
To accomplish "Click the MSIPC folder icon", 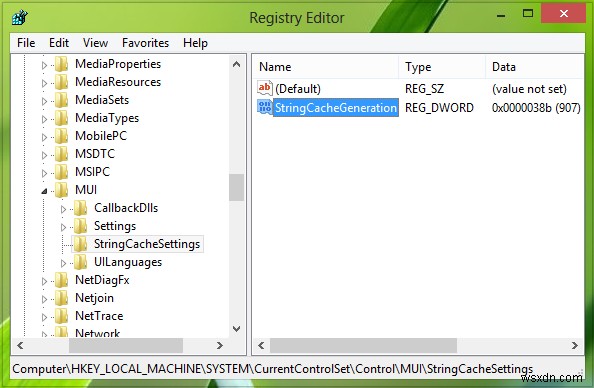I will [61, 172].
